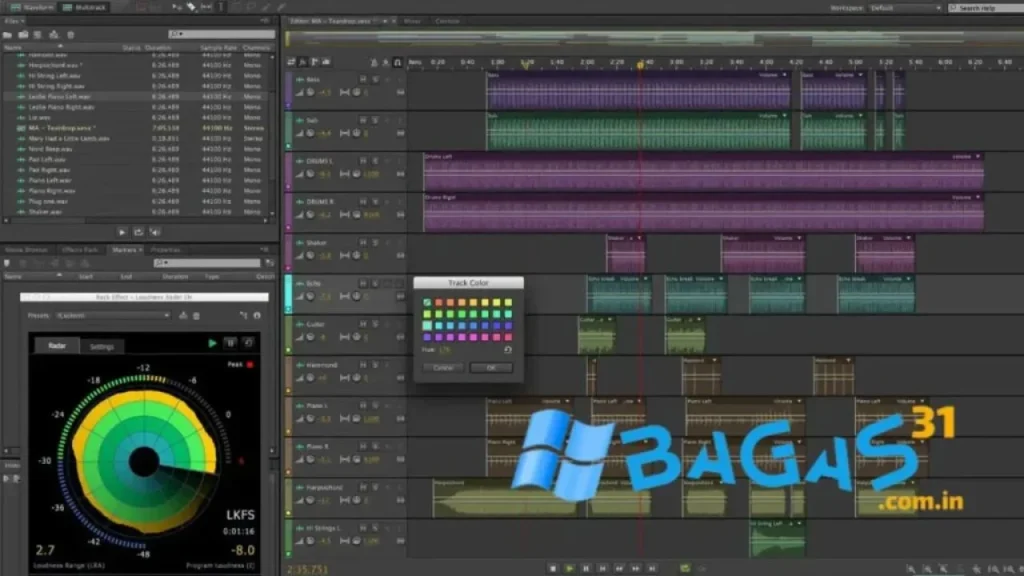The image size is (1024, 576).
Task: Solo the Shaker track
Action: 376,242
